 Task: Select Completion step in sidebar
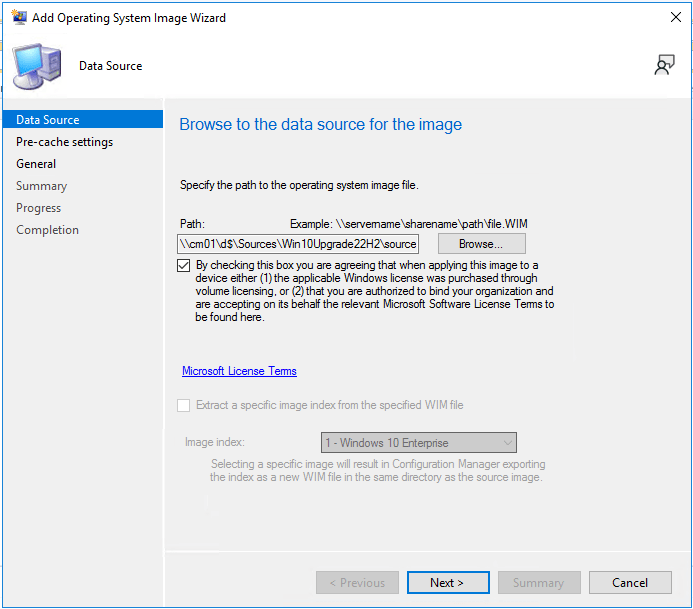tap(47, 230)
